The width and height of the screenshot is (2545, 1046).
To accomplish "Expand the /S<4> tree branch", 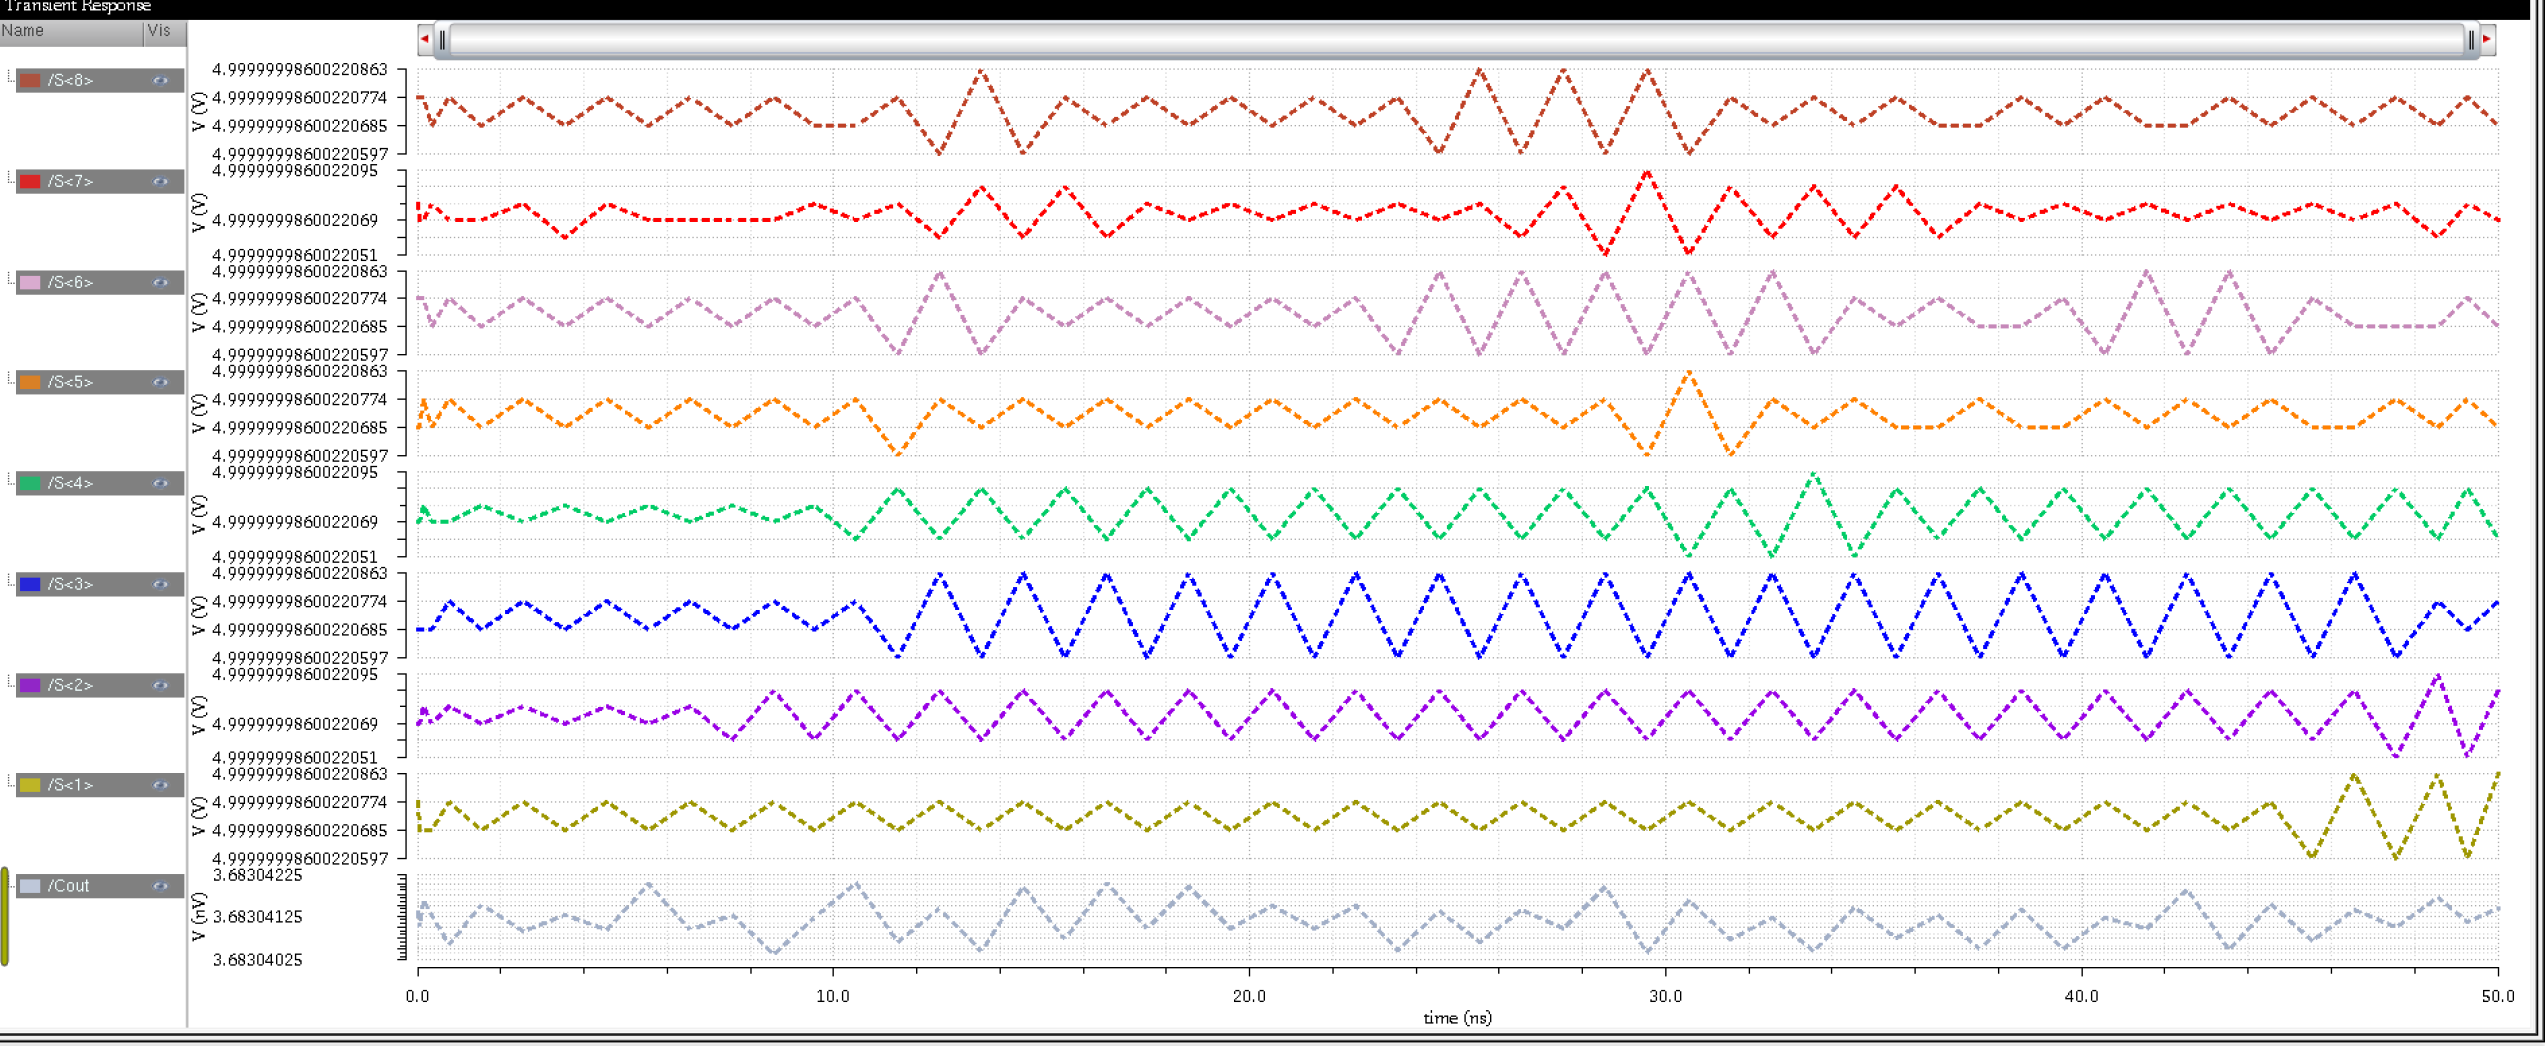I will click(x=10, y=481).
